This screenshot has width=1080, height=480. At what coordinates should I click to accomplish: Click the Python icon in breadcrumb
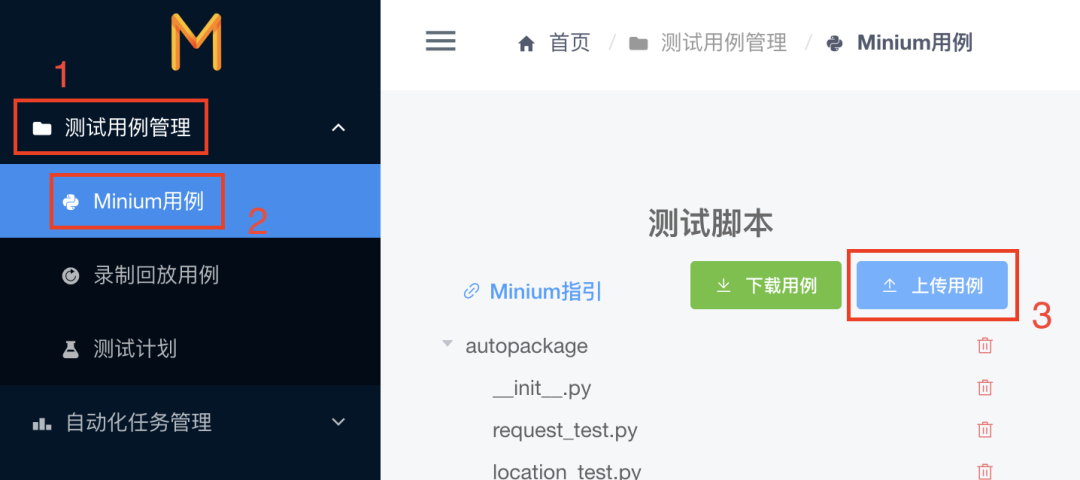tap(835, 44)
